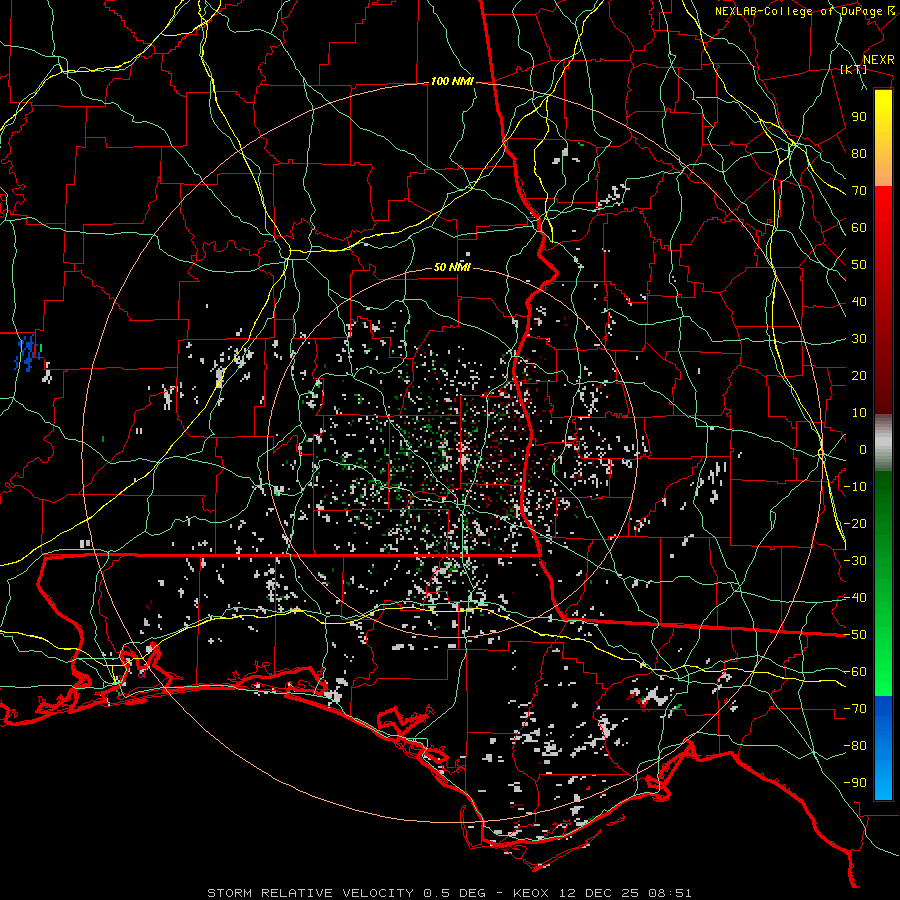This screenshot has height=900, width=900.
Task: Click the -80 value on velocity scale
Action: click(855, 746)
